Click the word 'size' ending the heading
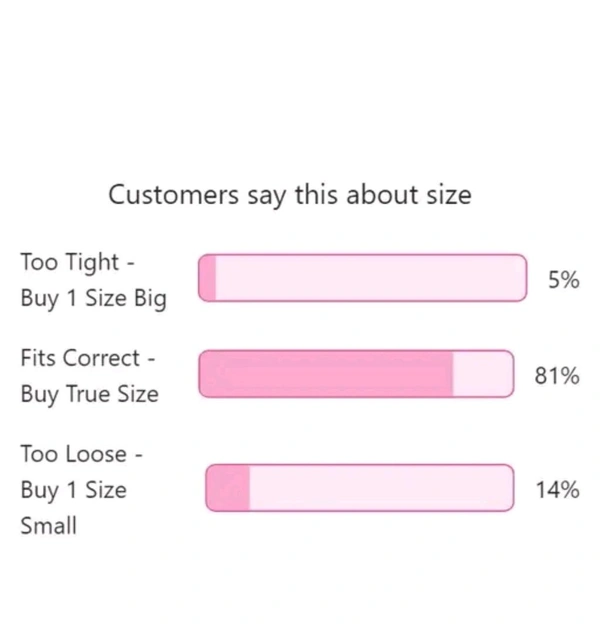 point(448,194)
